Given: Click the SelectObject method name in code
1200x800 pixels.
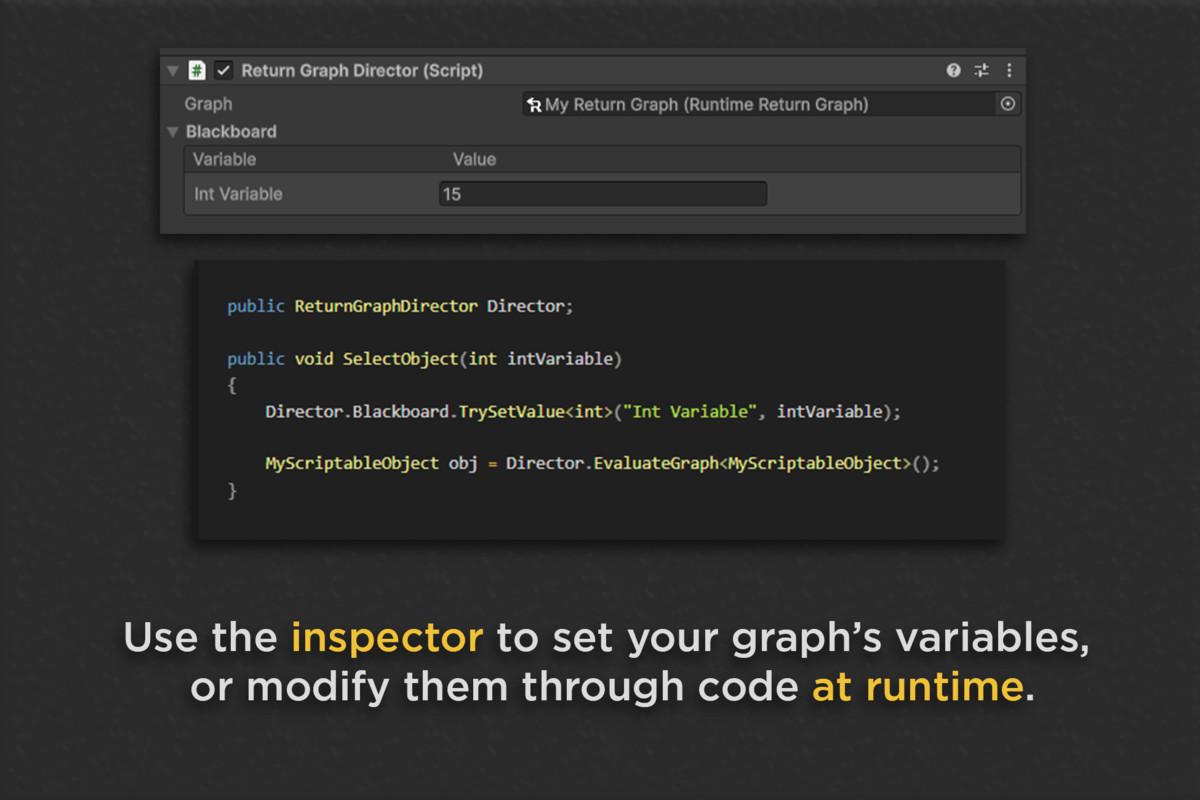Looking at the screenshot, I should pyautogui.click(x=400, y=359).
